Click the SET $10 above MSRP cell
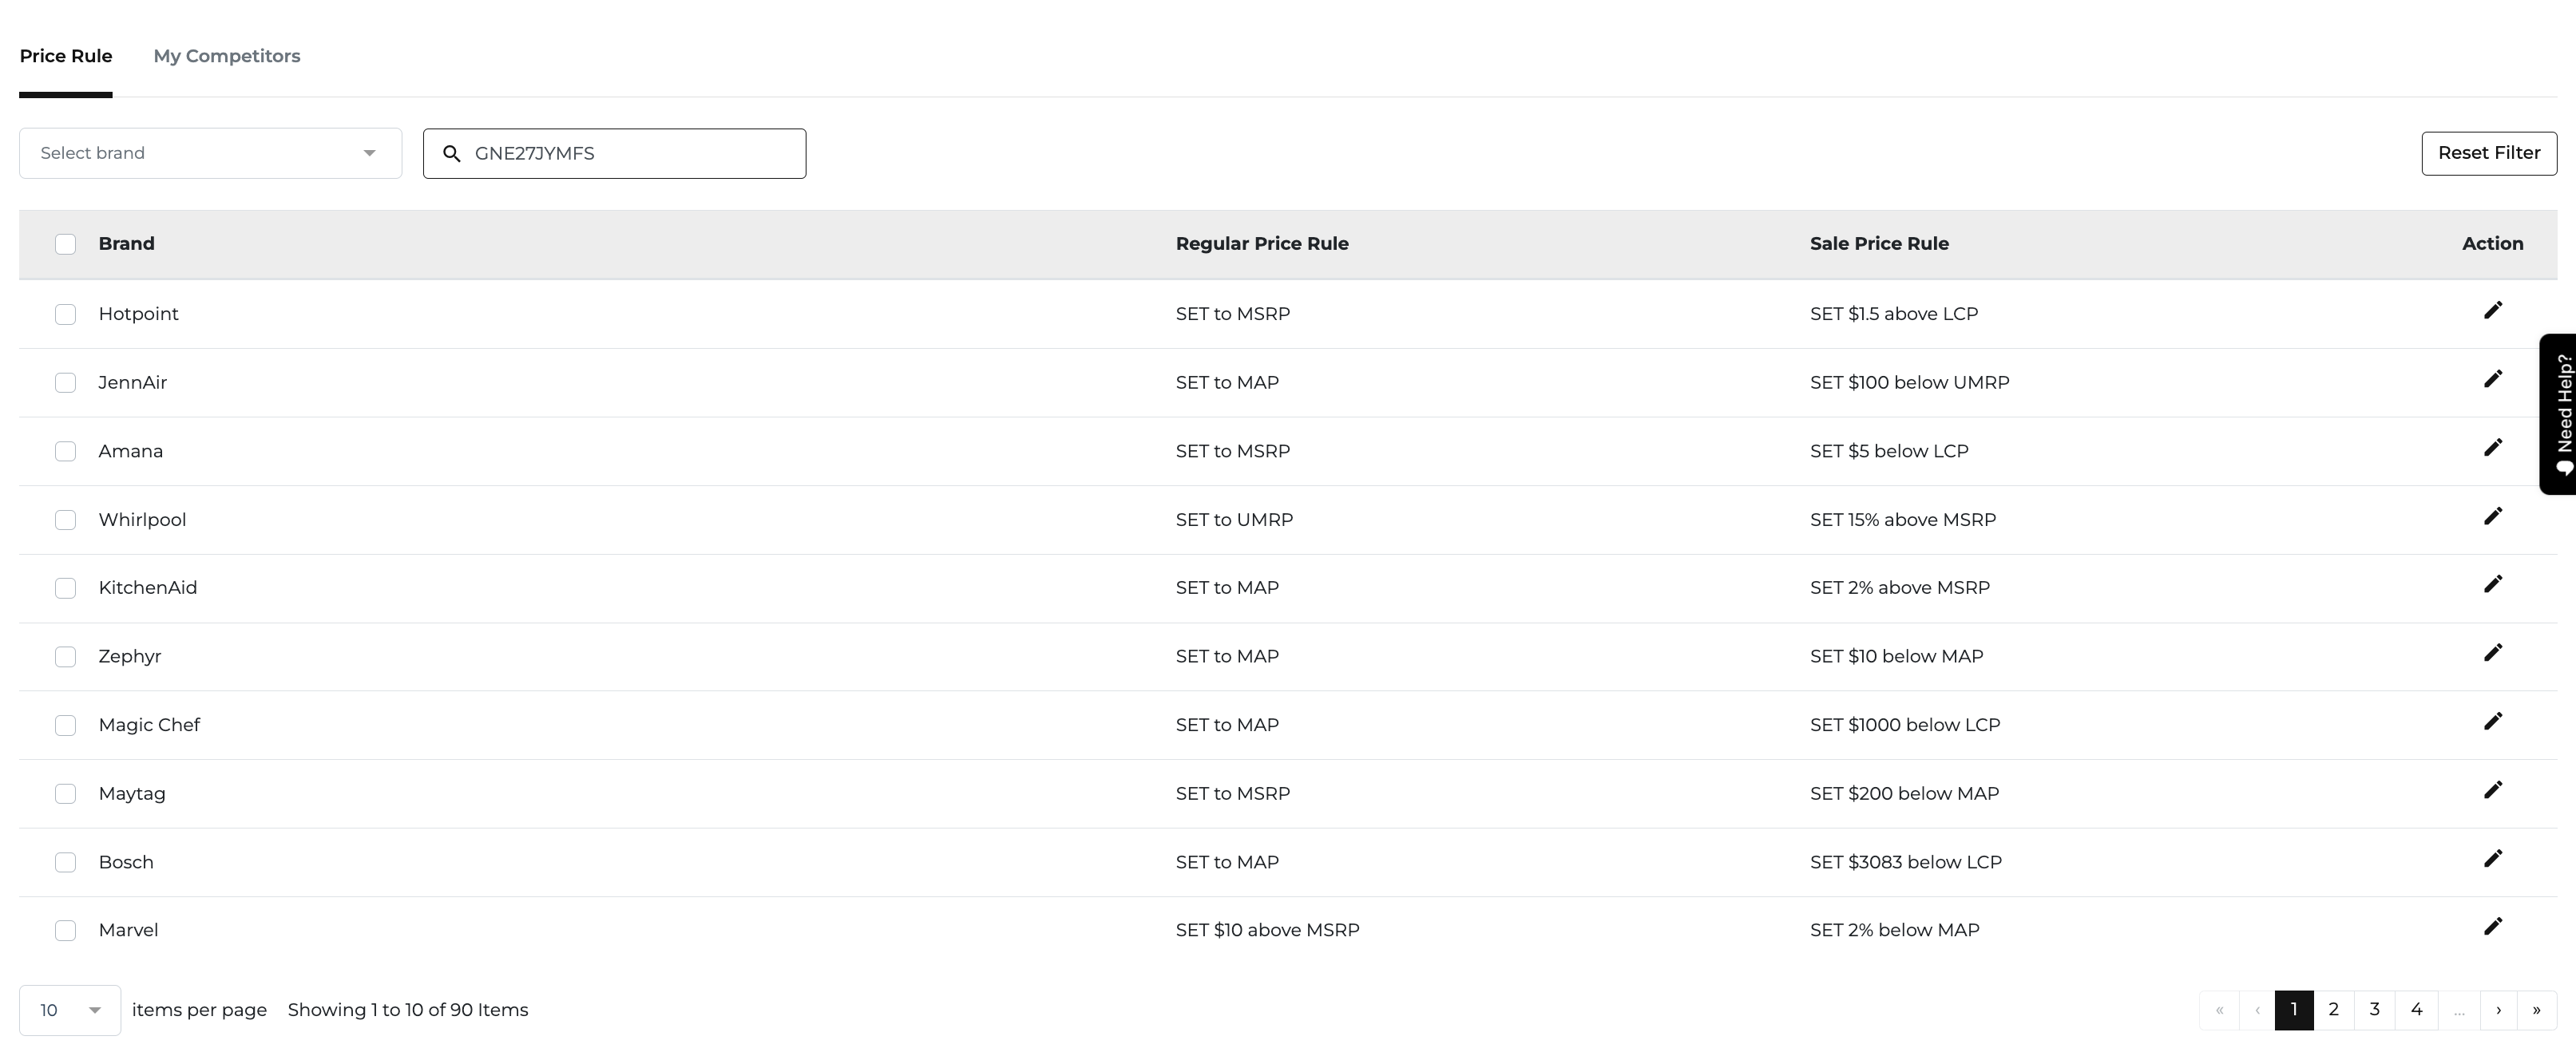Viewport: 2576px width, 1052px height. [1267, 930]
